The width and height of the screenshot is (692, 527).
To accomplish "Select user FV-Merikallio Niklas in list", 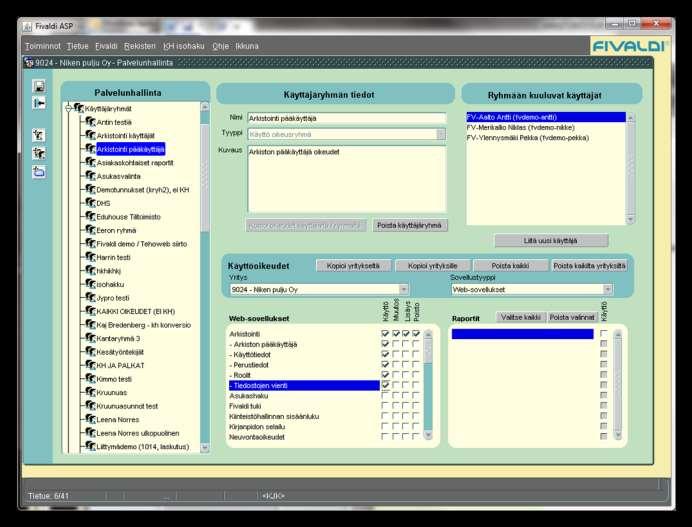I will [546, 128].
